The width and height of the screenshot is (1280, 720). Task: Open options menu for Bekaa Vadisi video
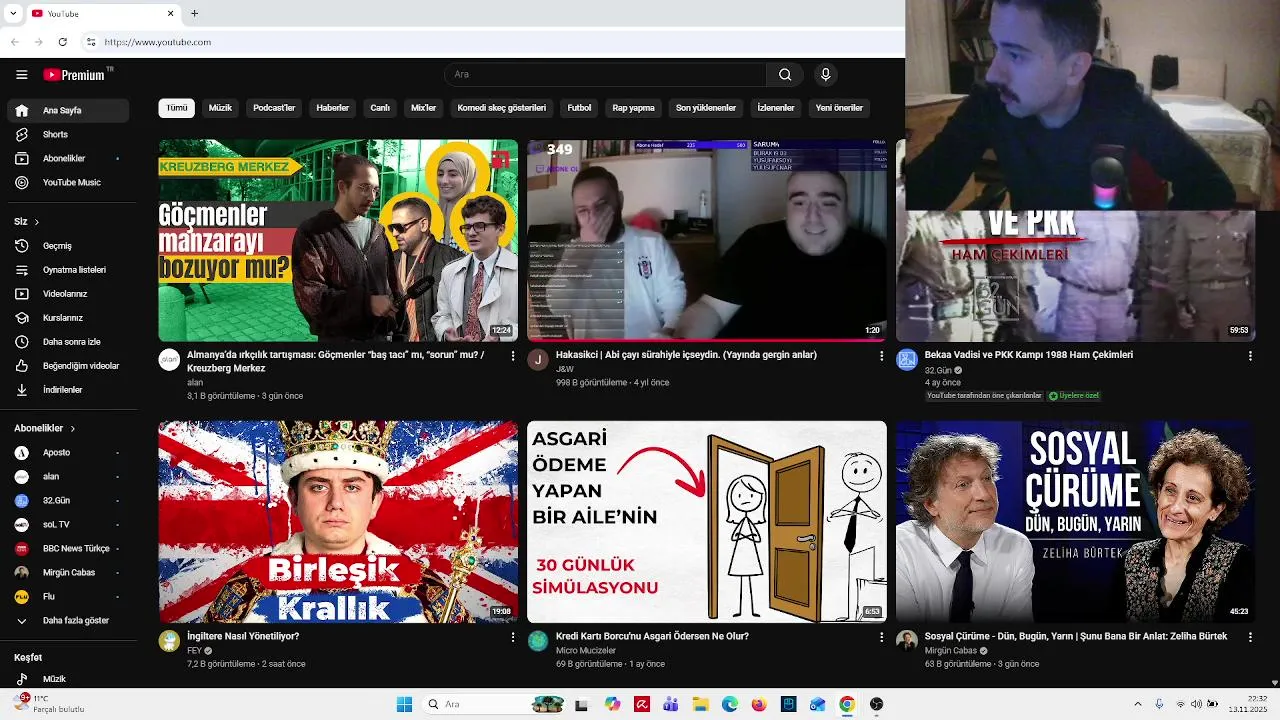tap(1250, 355)
